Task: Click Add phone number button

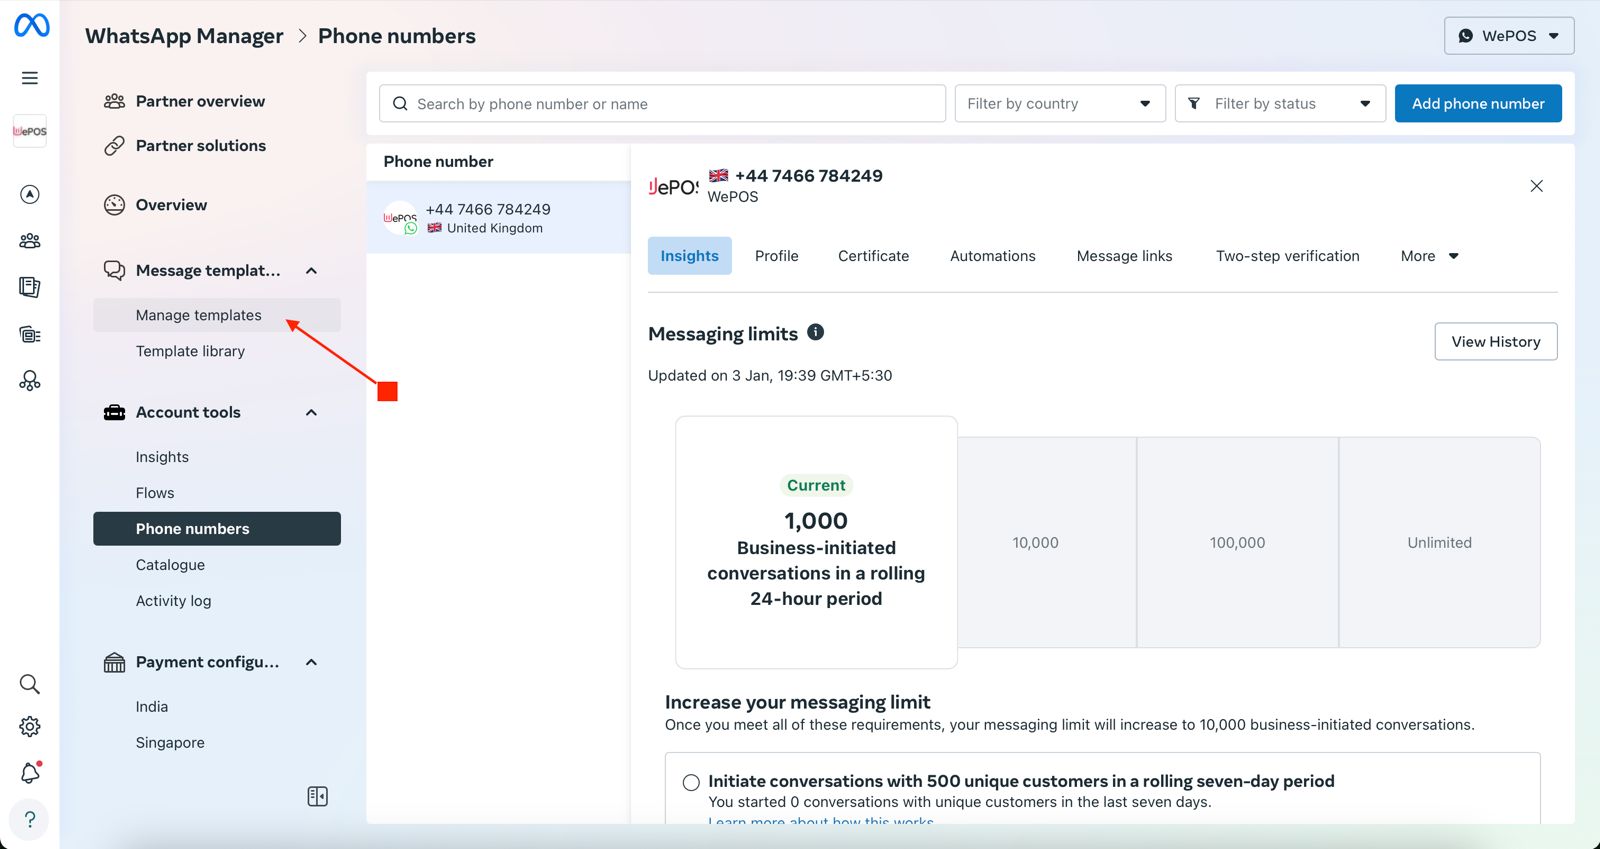Action: [1478, 104]
